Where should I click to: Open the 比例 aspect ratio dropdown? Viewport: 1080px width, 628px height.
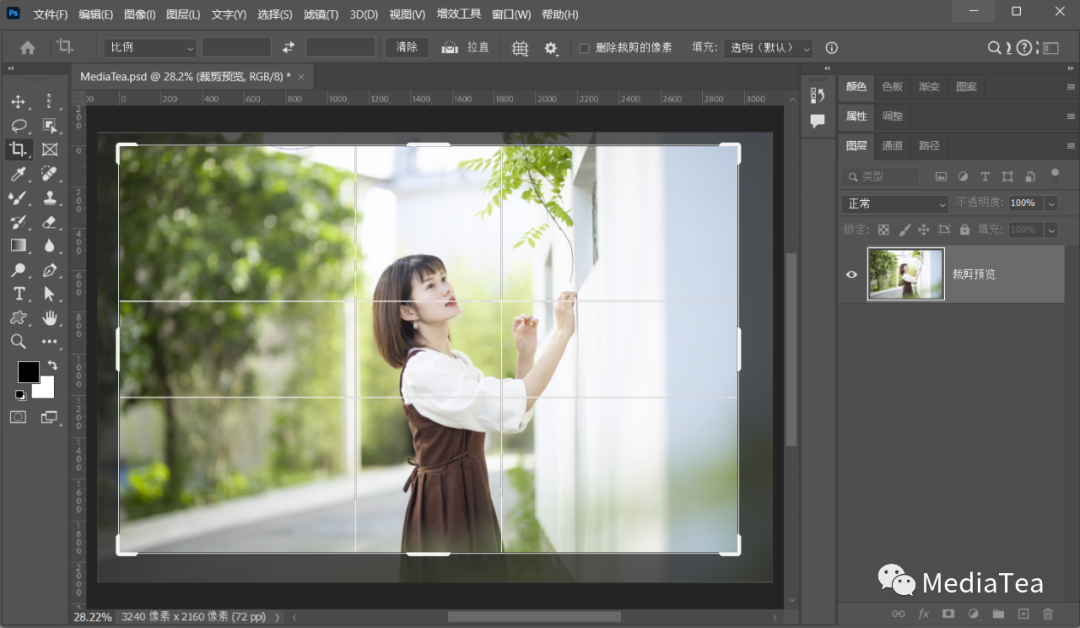click(x=148, y=47)
